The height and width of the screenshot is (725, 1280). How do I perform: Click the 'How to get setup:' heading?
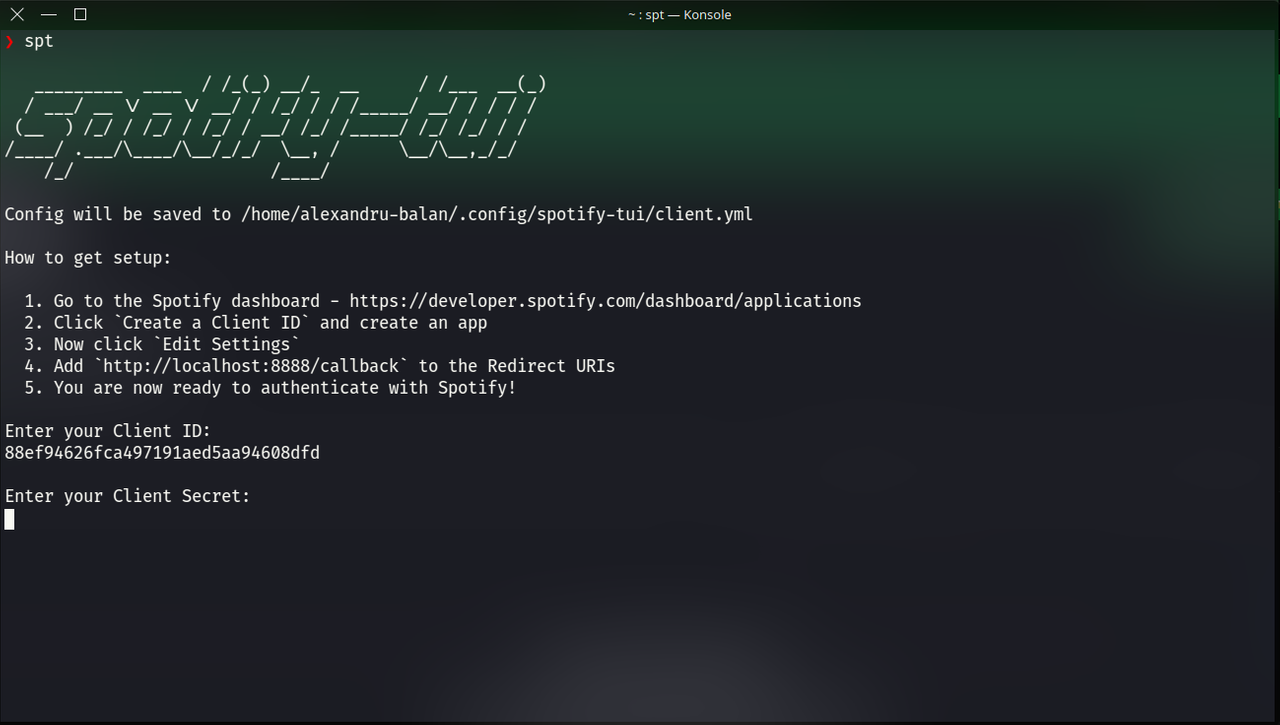coord(88,258)
